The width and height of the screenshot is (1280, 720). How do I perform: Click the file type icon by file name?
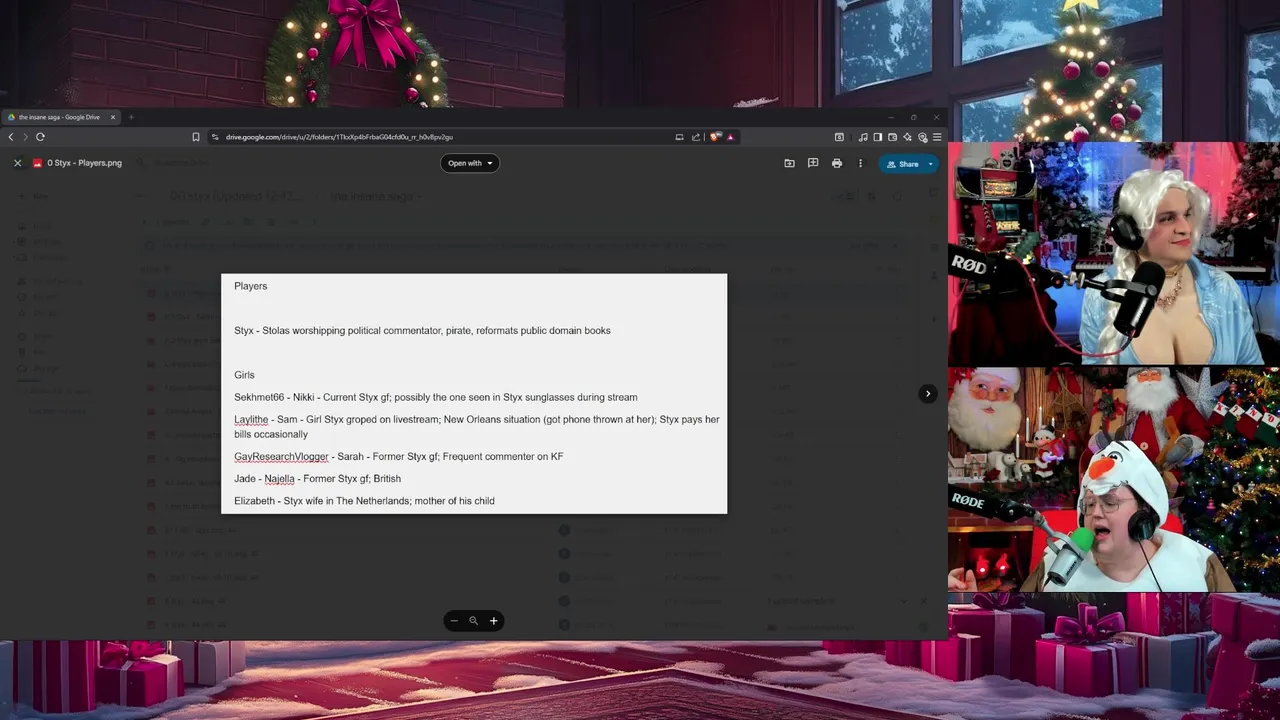pos(38,163)
